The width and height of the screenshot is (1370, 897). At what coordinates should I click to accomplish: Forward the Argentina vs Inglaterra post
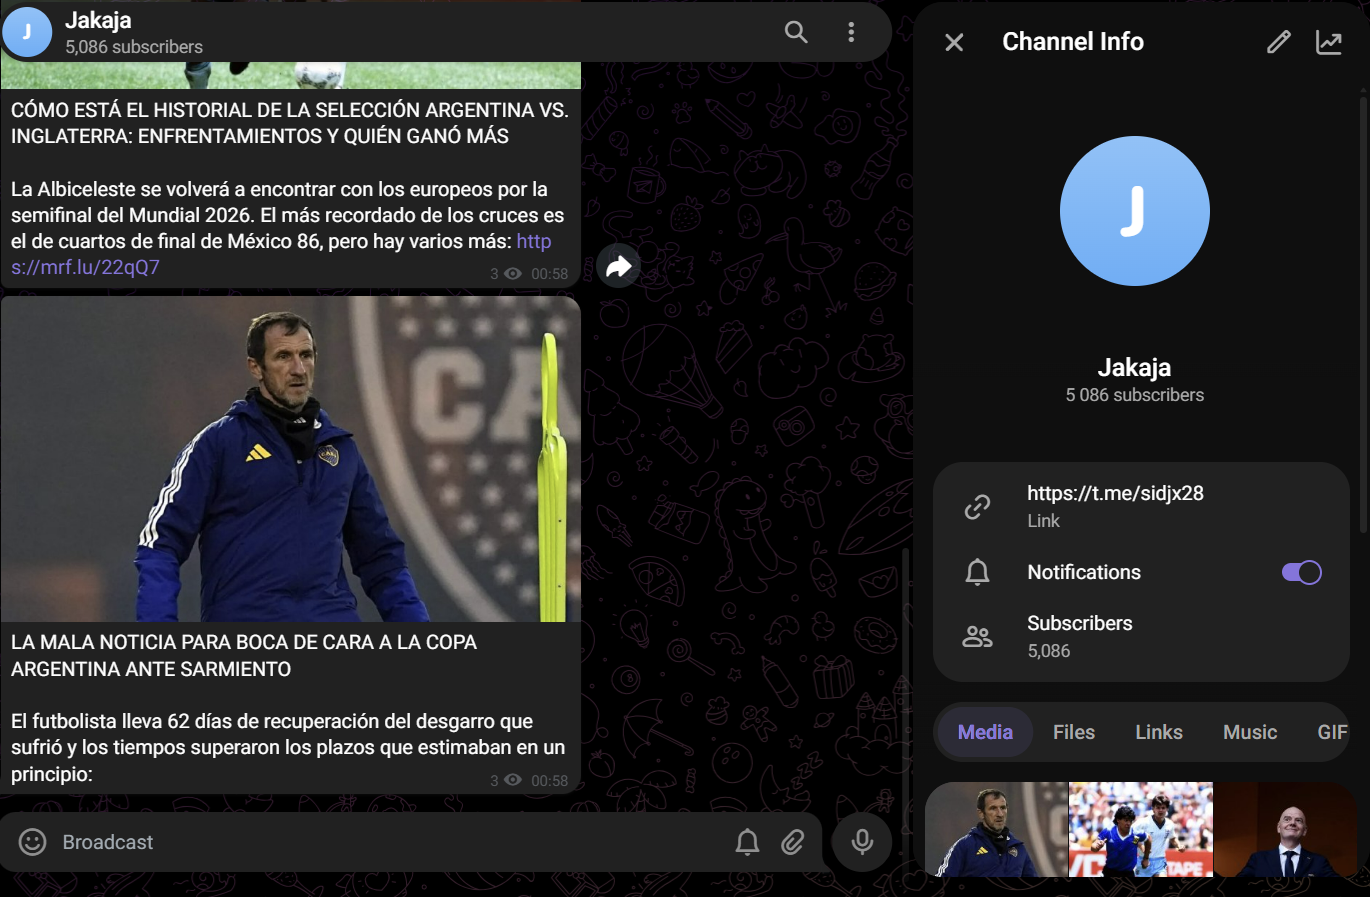(619, 266)
